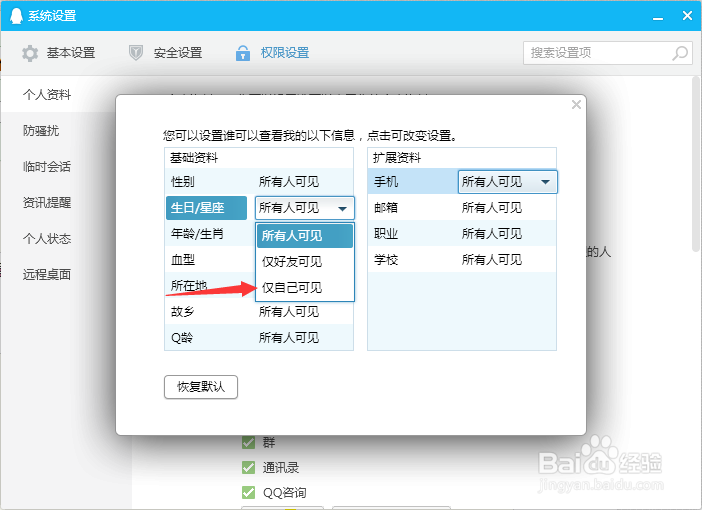
Task: Click the shield icon for 安全设置
Action: (136, 53)
